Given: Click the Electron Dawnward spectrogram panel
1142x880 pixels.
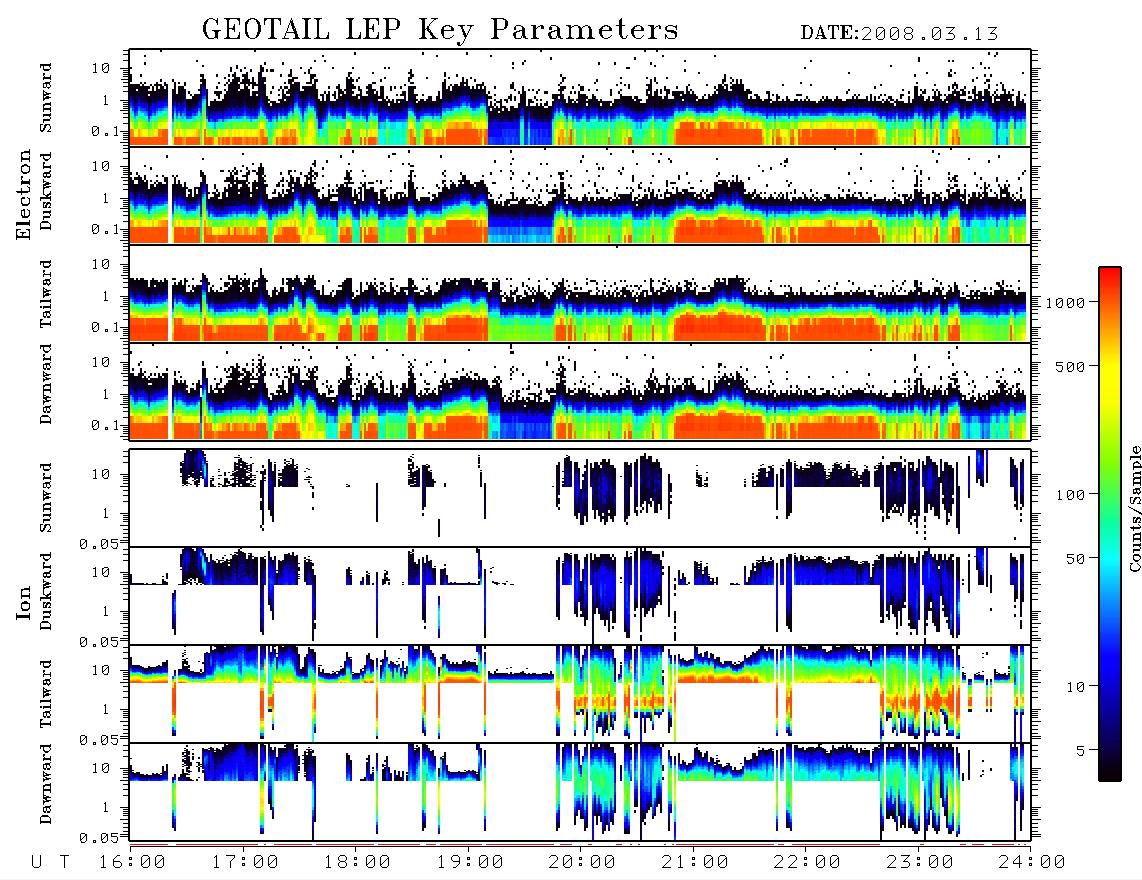Looking at the screenshot, I should point(580,391).
